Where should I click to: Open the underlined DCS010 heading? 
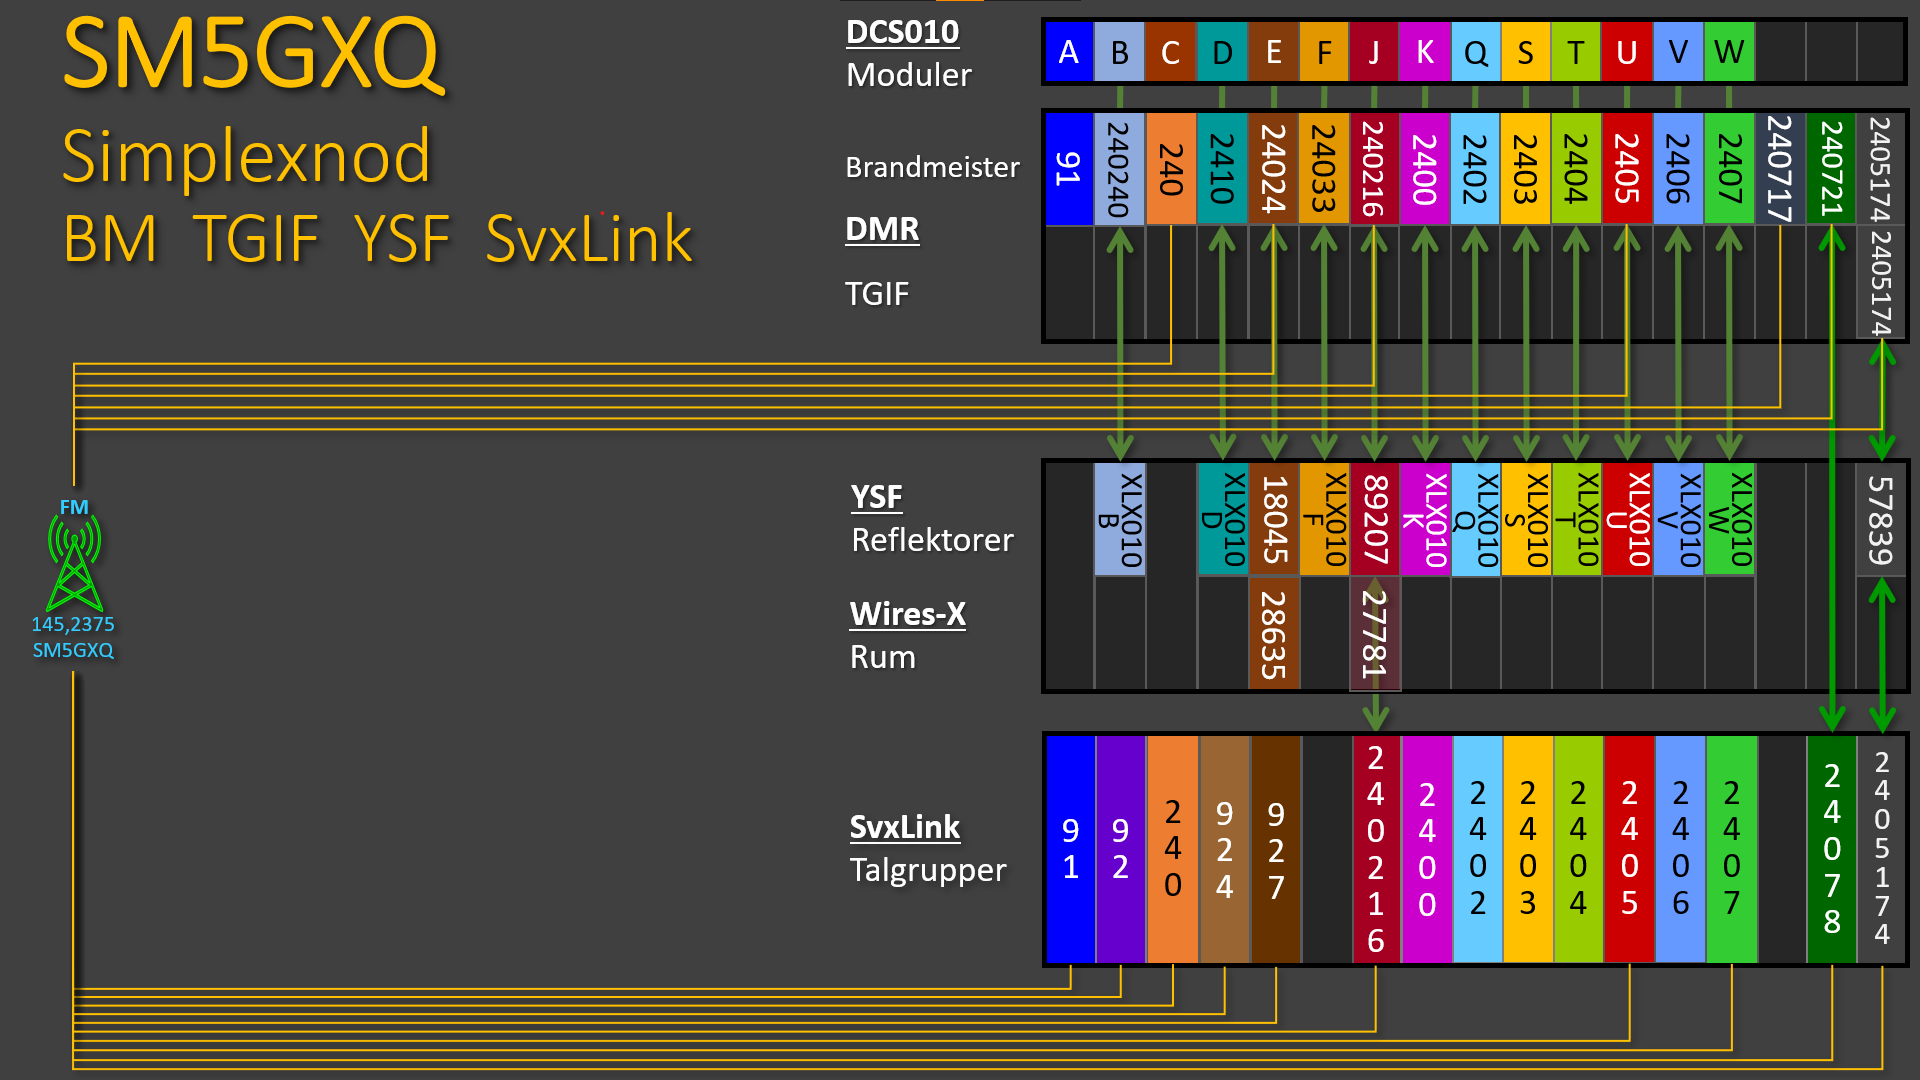point(902,32)
